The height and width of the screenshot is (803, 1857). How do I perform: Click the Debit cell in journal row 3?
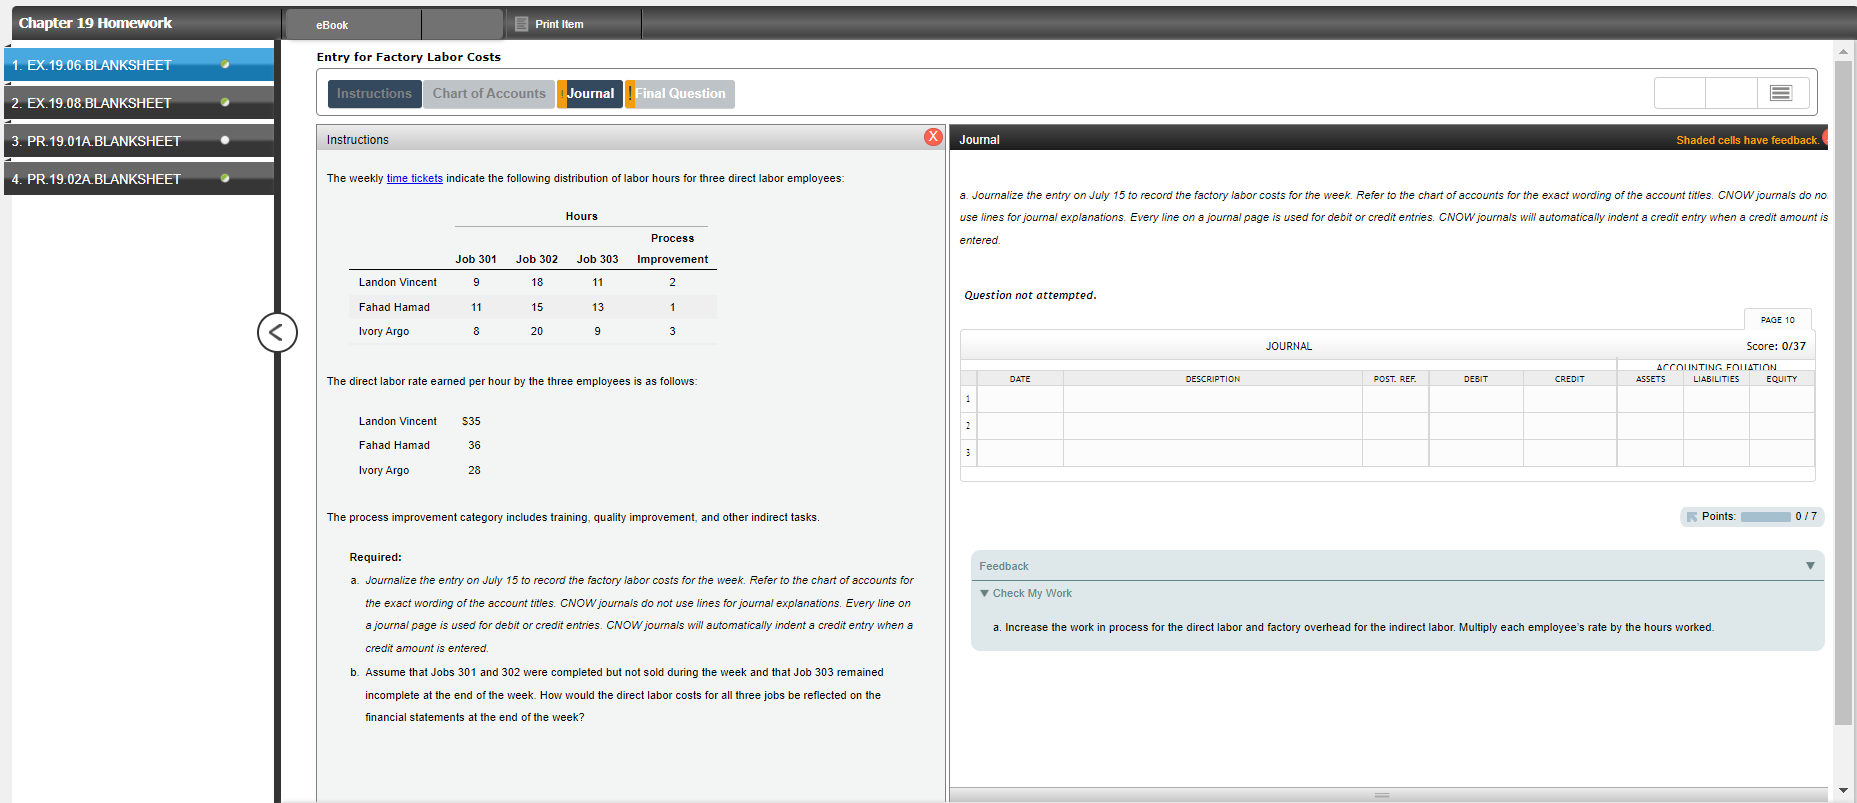point(1476,453)
